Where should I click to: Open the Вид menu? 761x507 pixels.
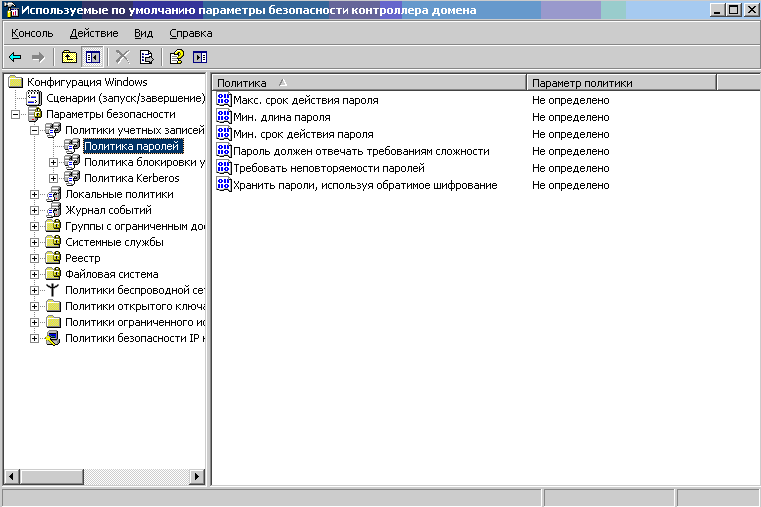[x=144, y=33]
